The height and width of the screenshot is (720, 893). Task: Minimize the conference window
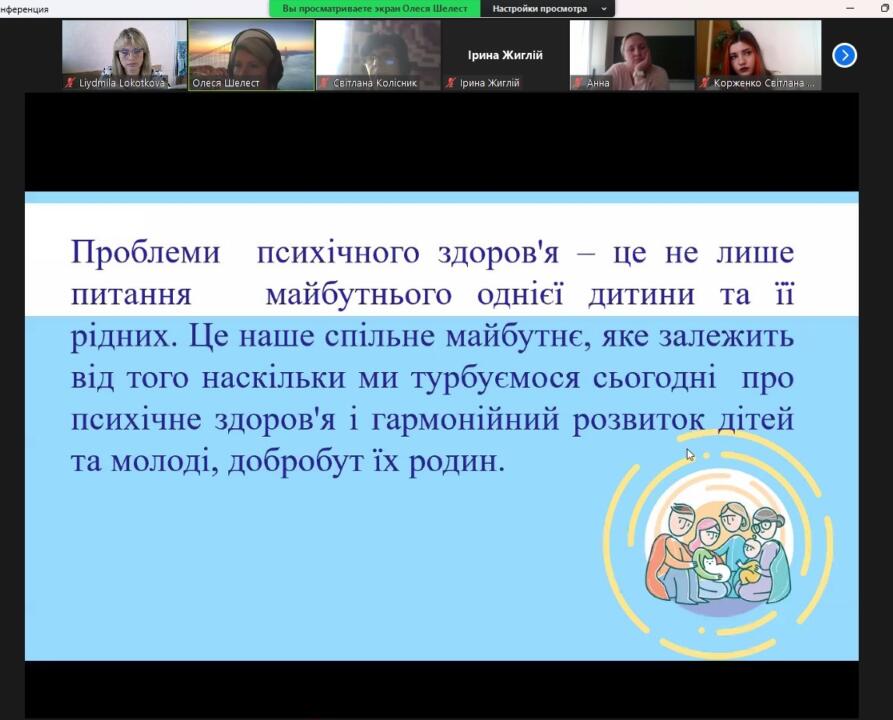pos(850,8)
